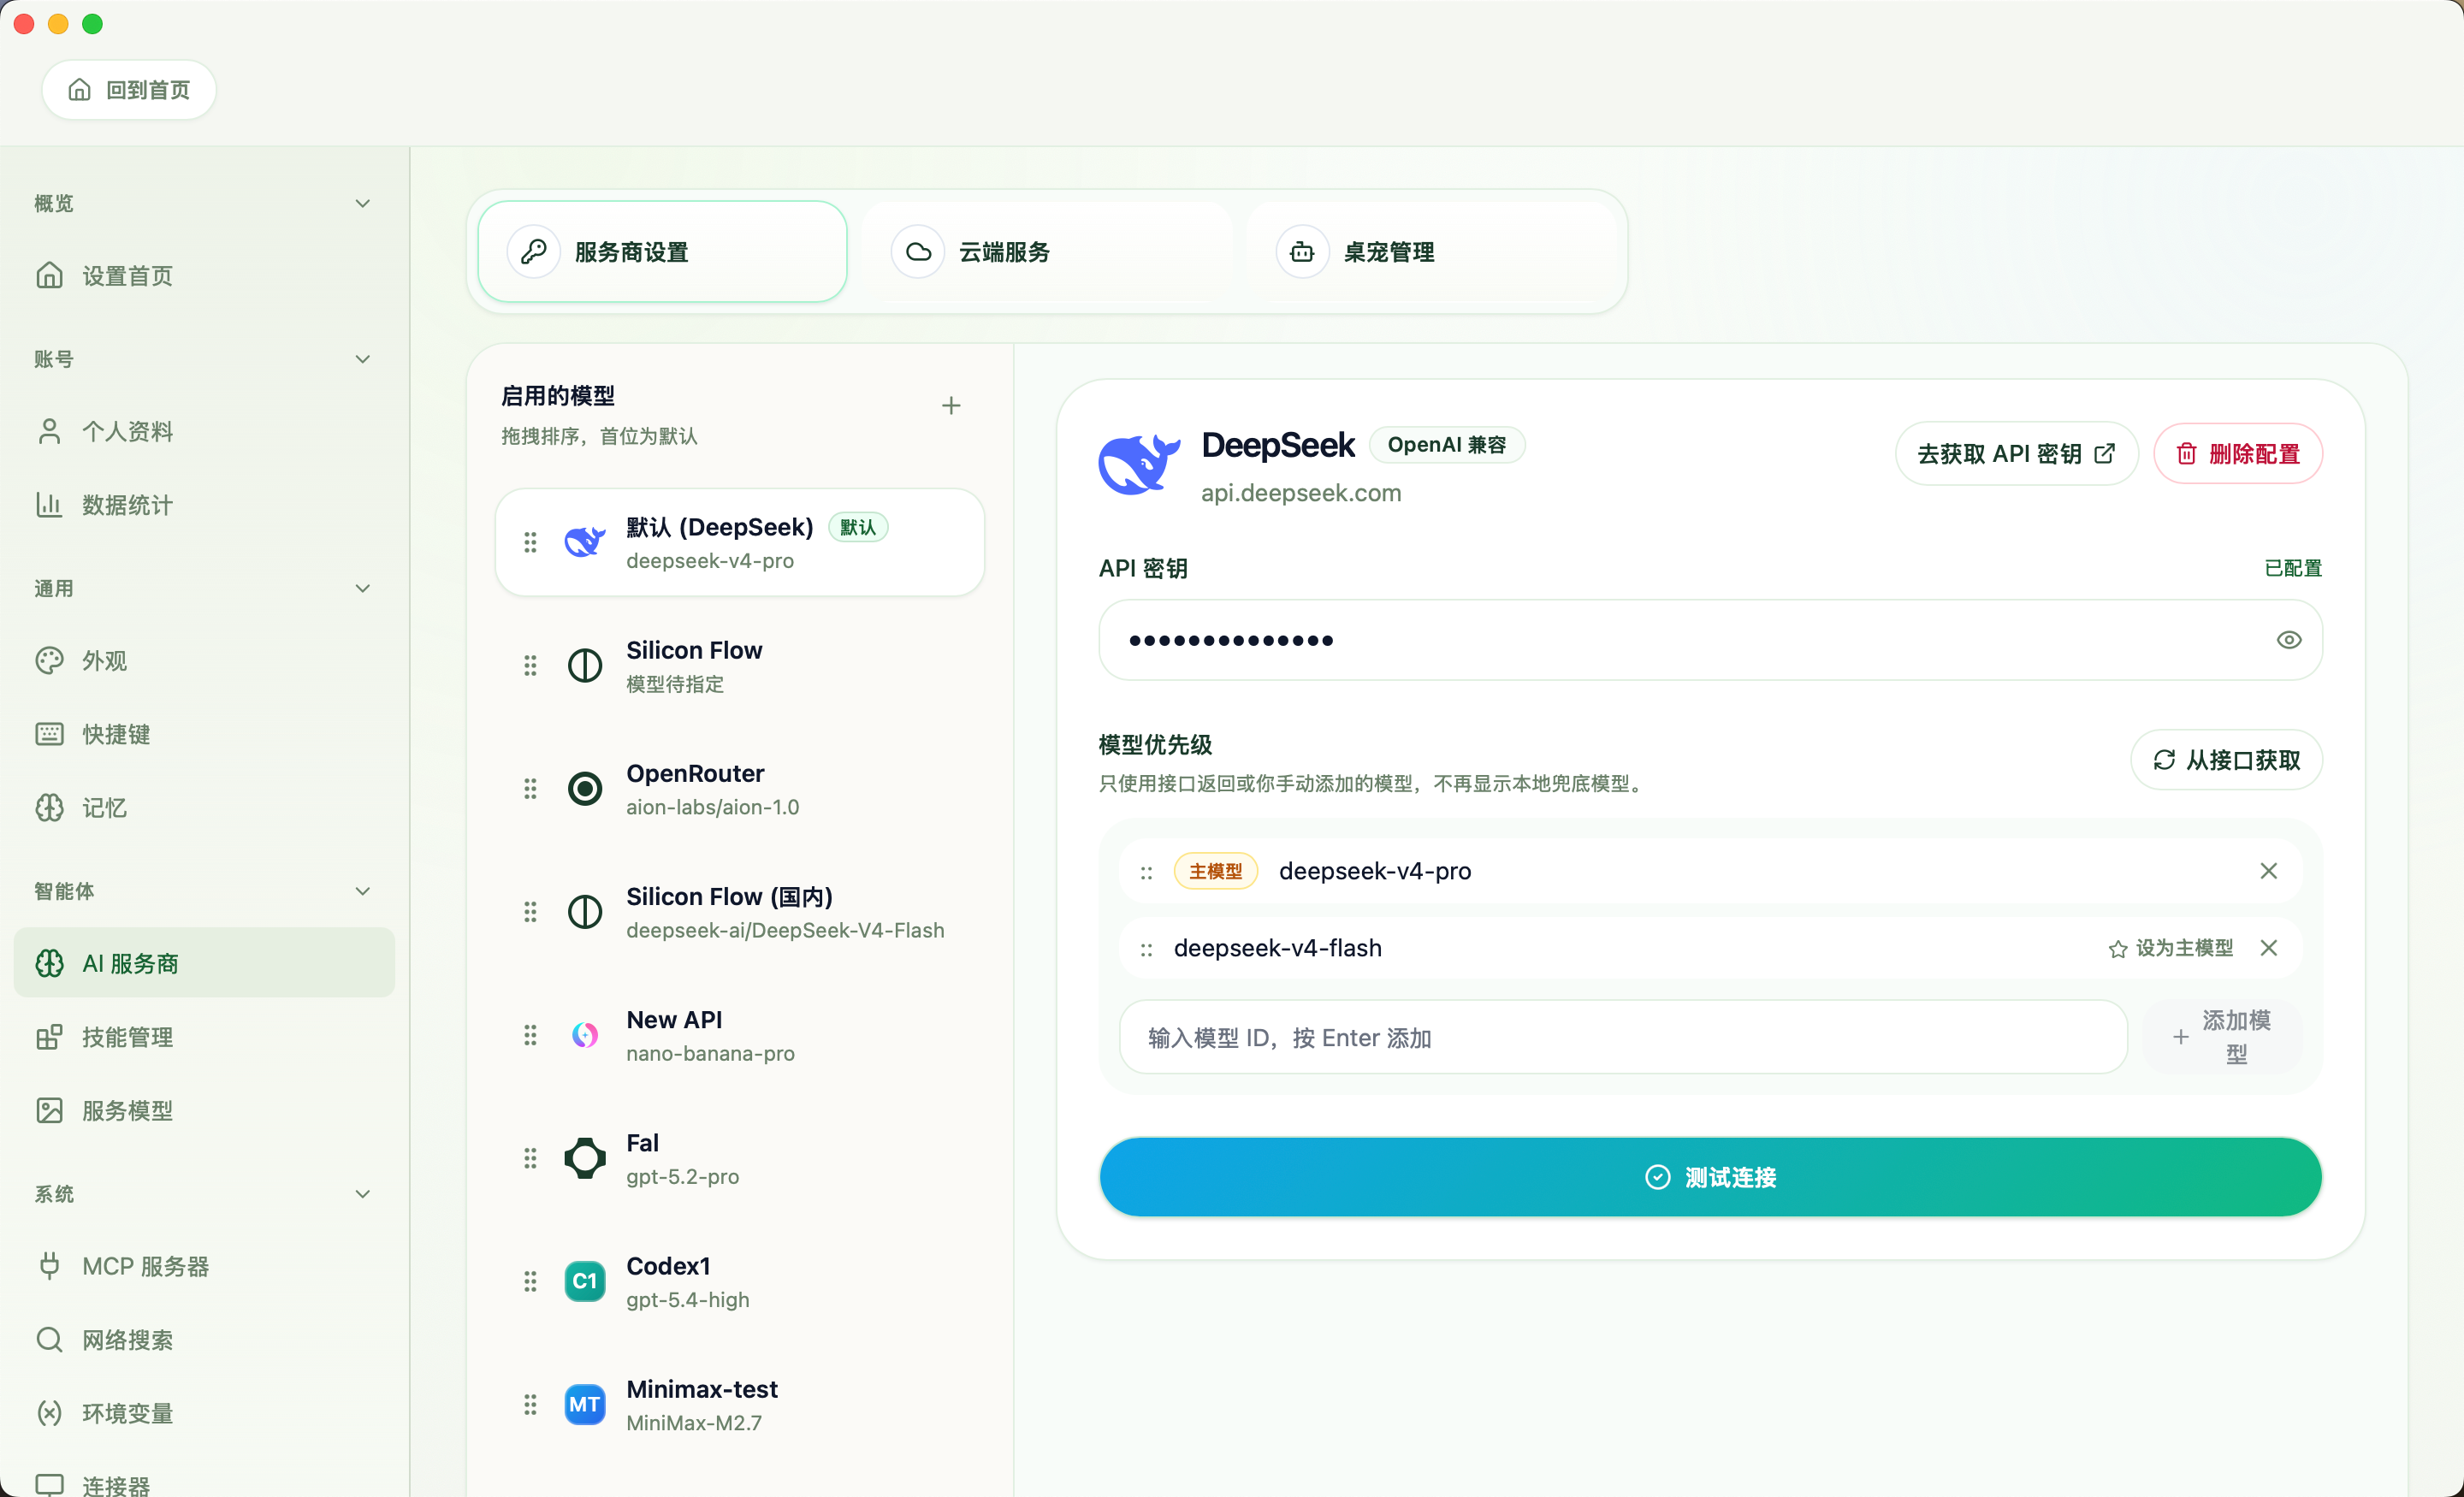Viewport: 2464px width, 1497px height.
Task: Click the large DeepSeek whale logo
Action: [x=1138, y=465]
